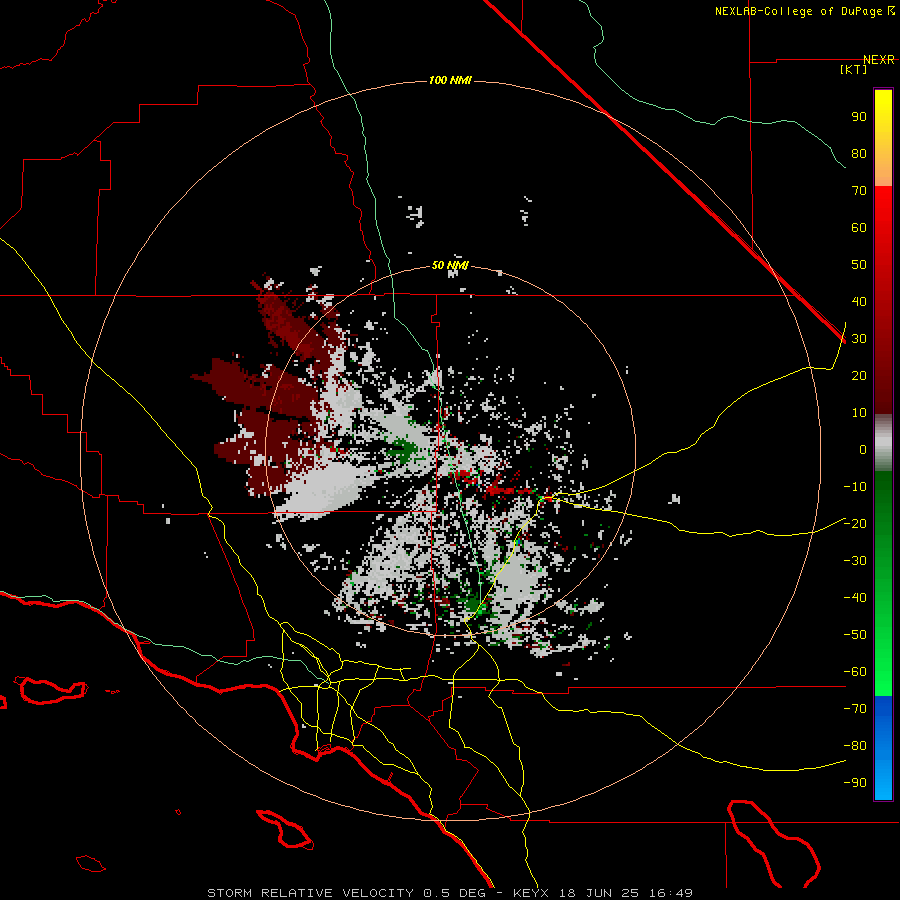This screenshot has height=900, width=900.
Task: Click the red segment of the color bar
Action: click(x=883, y=300)
